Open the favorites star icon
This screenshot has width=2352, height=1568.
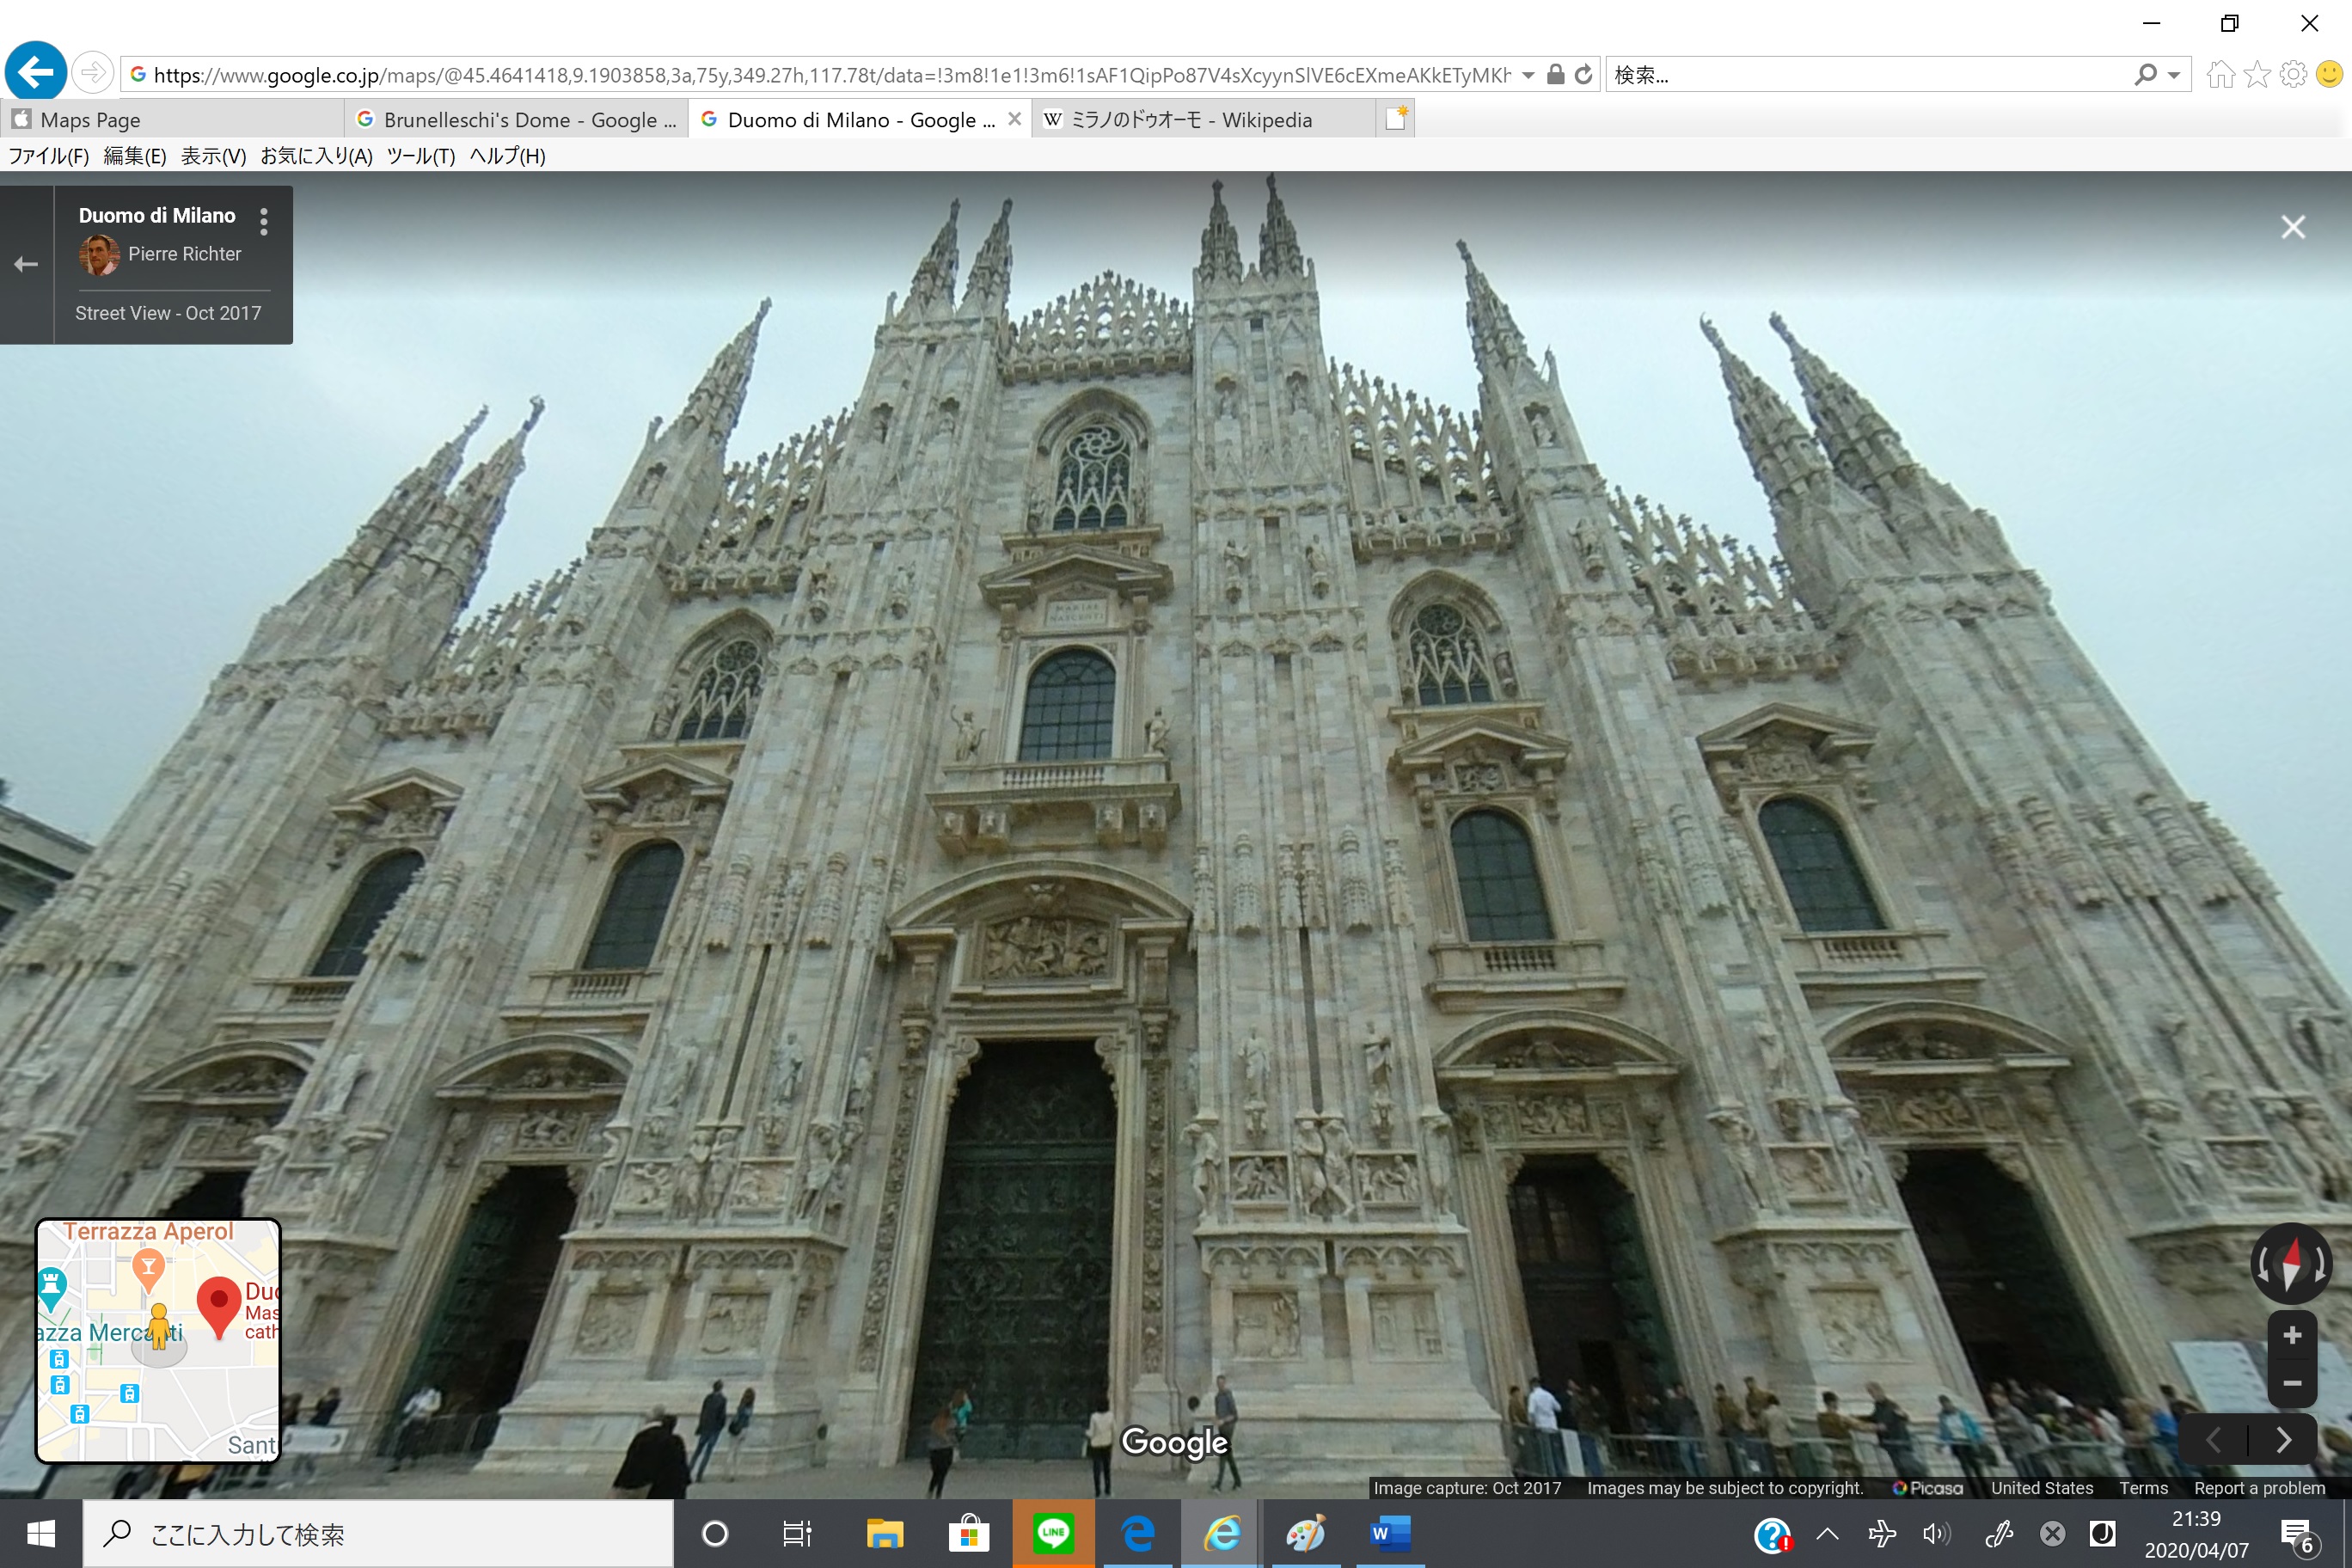tap(2257, 75)
